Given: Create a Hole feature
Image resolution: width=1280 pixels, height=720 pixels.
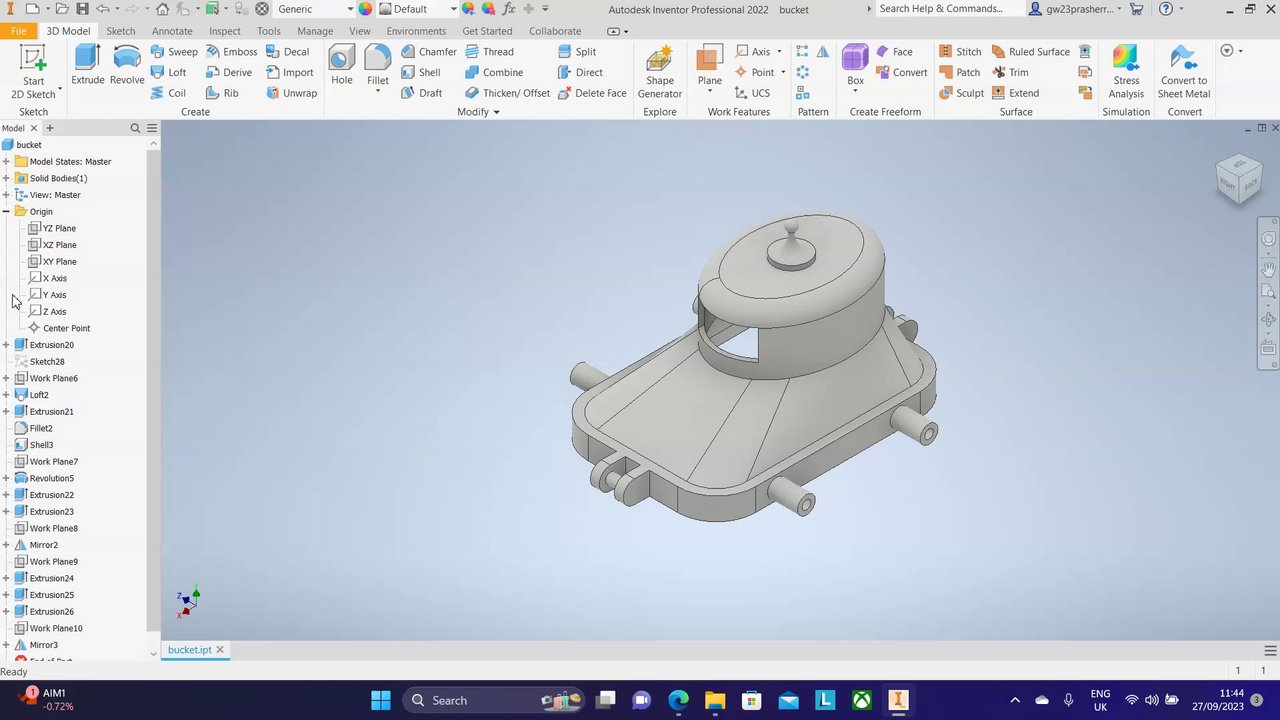Looking at the screenshot, I should click(x=342, y=65).
